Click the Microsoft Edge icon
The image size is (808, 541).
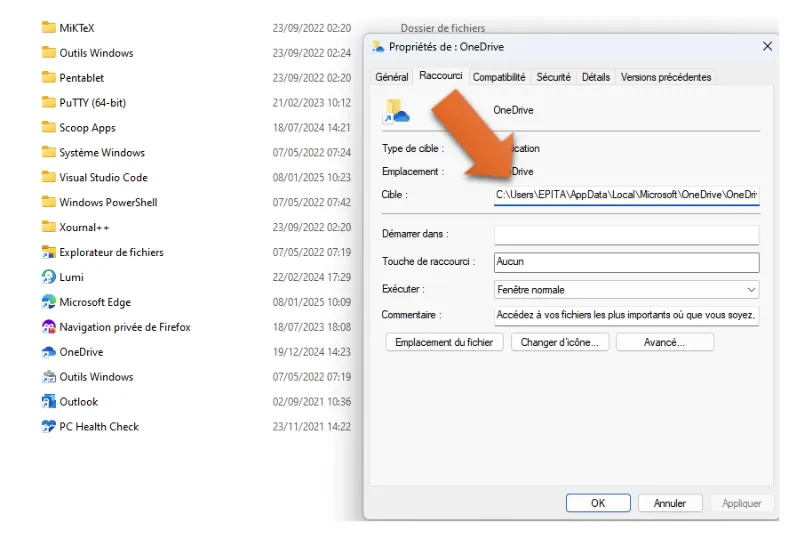click(x=48, y=301)
